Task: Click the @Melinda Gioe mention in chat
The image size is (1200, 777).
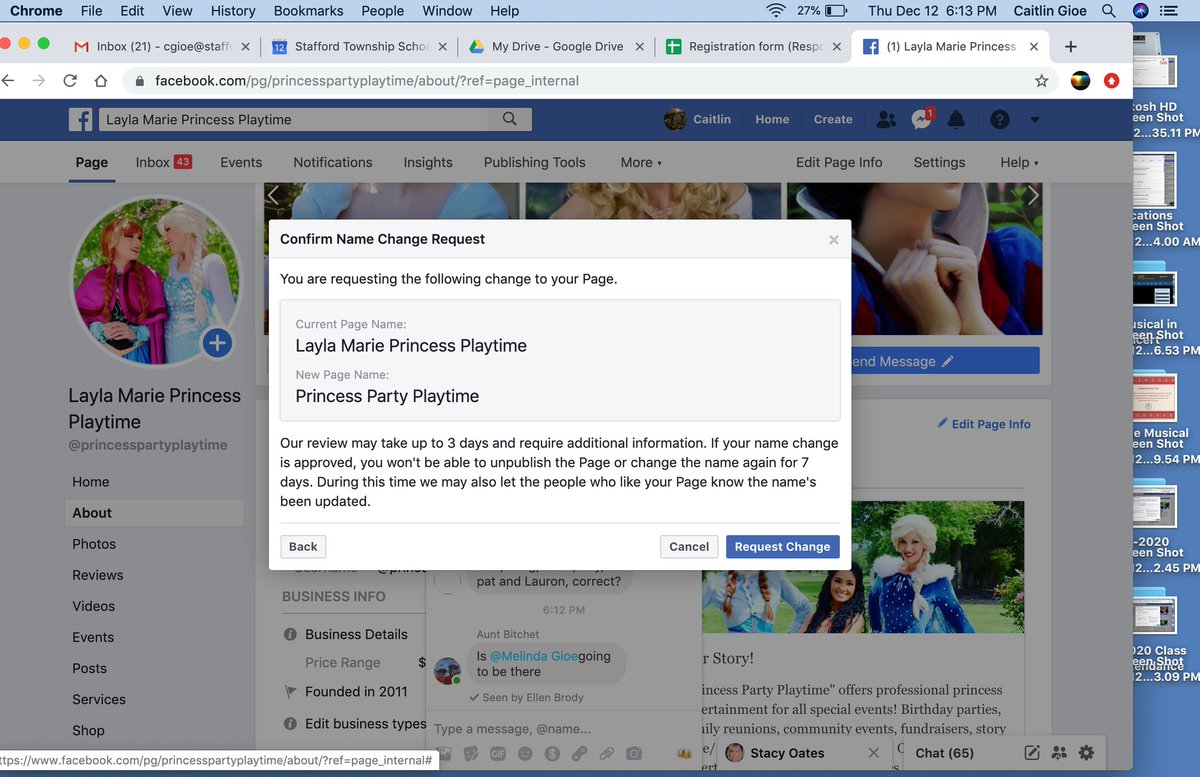Action: click(x=533, y=656)
